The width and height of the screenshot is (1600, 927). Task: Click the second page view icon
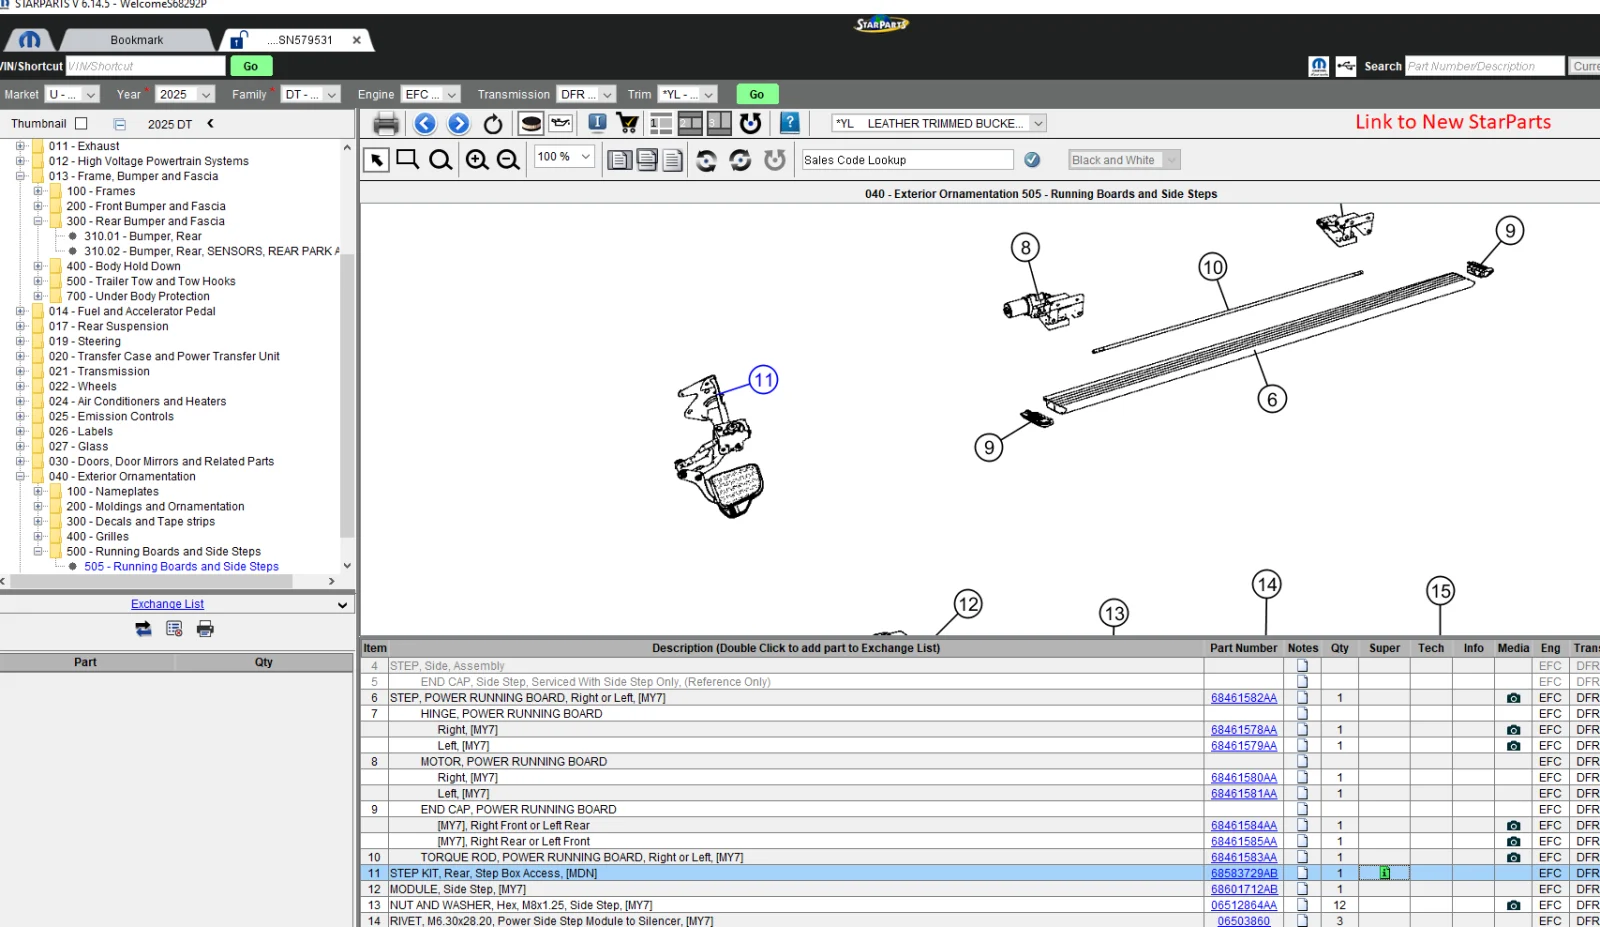pyautogui.click(x=647, y=160)
